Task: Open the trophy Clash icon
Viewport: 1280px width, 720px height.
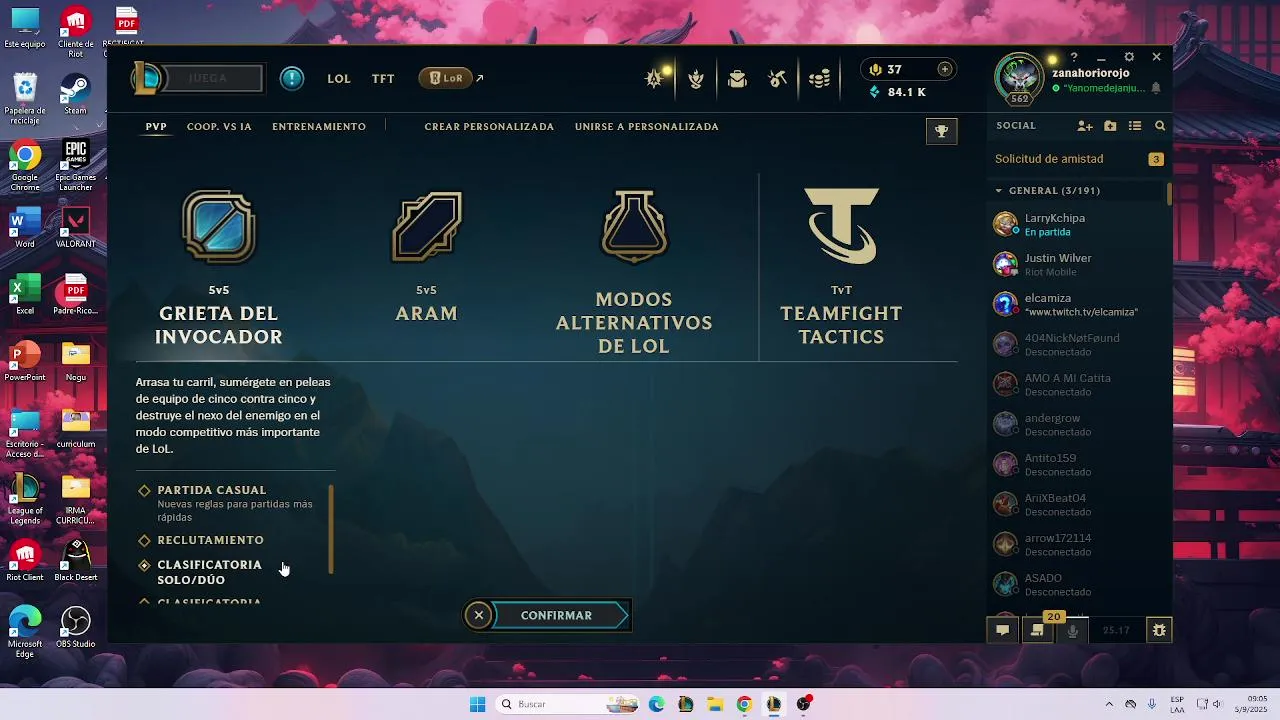Action: 941,131
